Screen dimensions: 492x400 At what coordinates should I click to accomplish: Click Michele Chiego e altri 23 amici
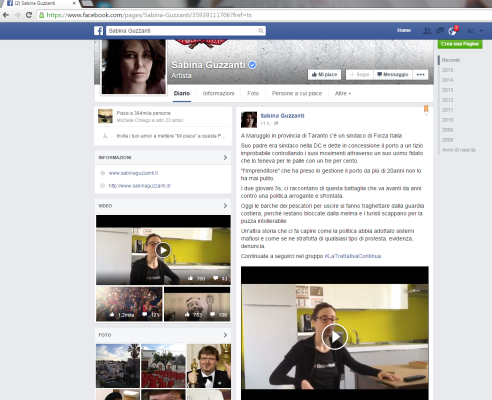150,120
